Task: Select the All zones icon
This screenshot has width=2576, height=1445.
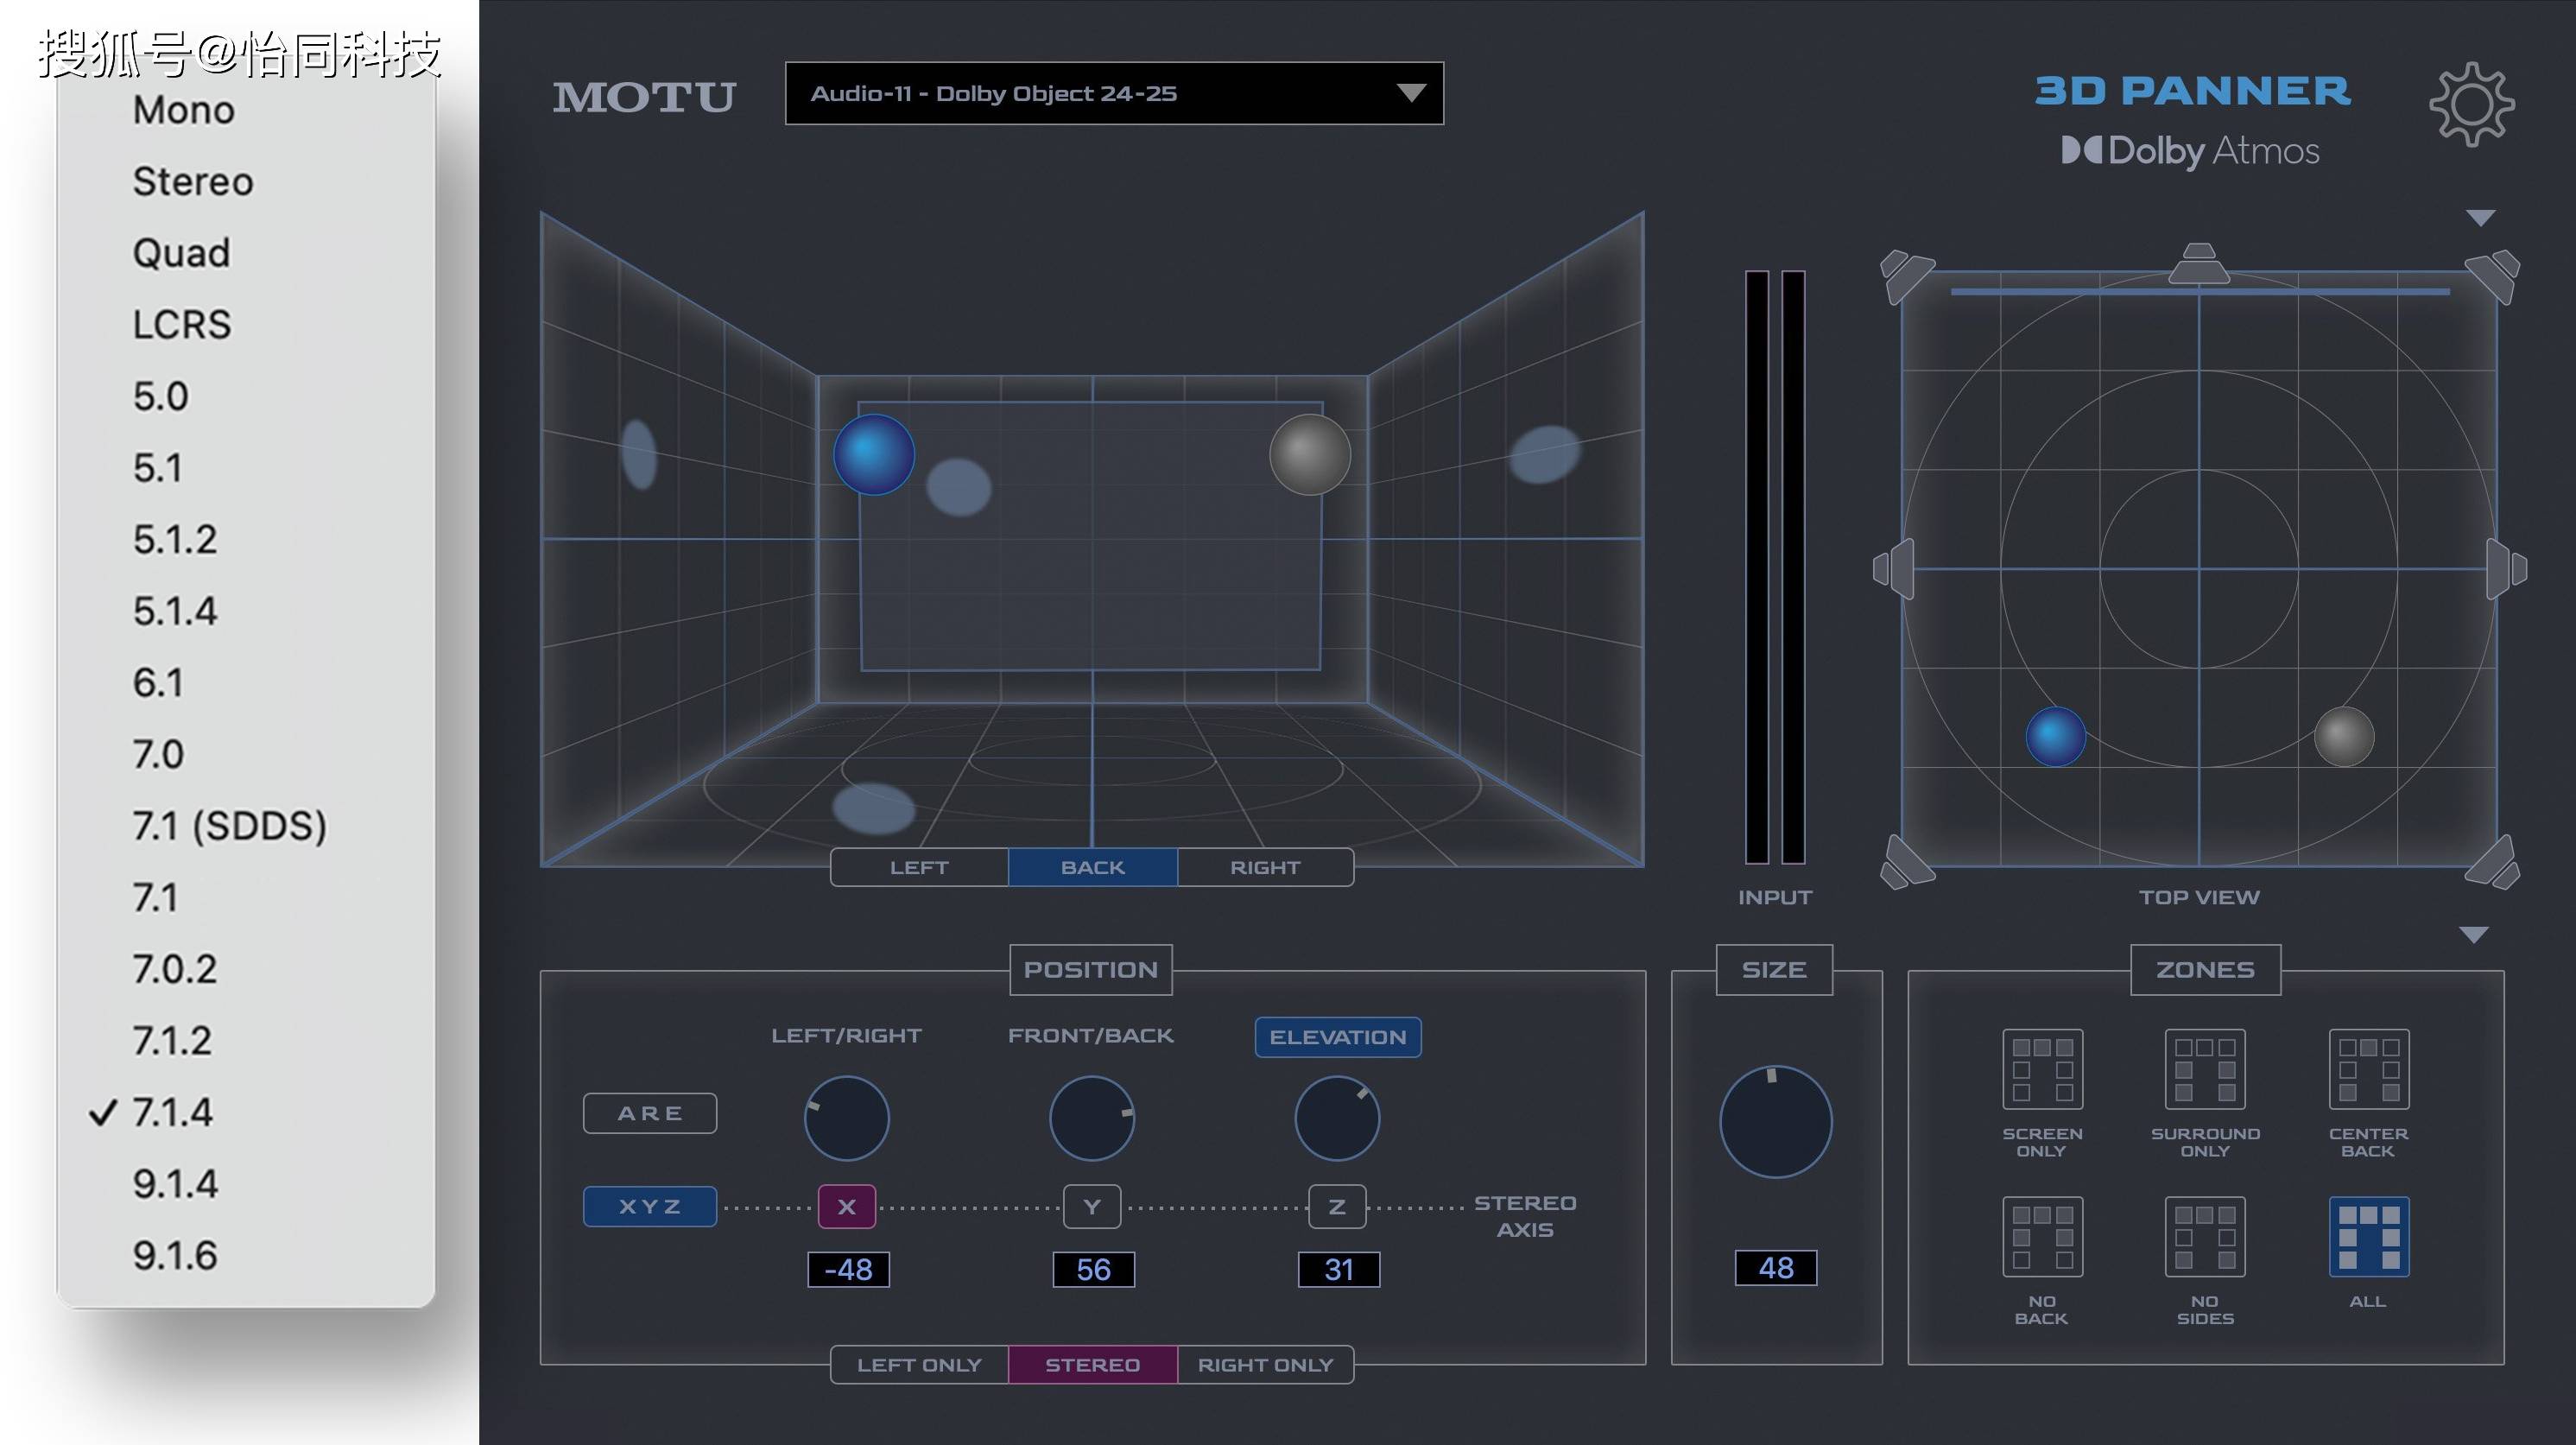Action: 2368,1237
